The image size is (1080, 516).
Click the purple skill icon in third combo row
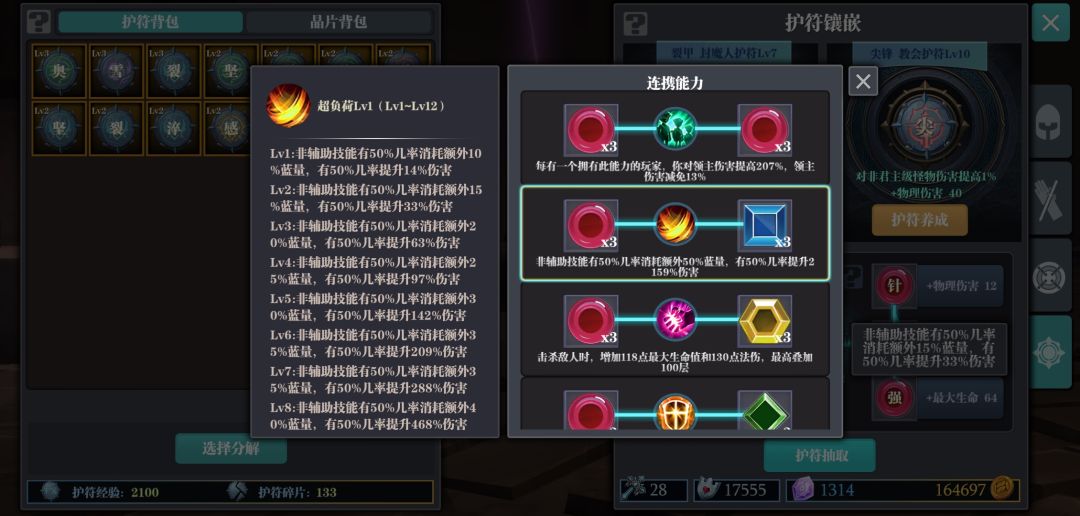(675, 320)
